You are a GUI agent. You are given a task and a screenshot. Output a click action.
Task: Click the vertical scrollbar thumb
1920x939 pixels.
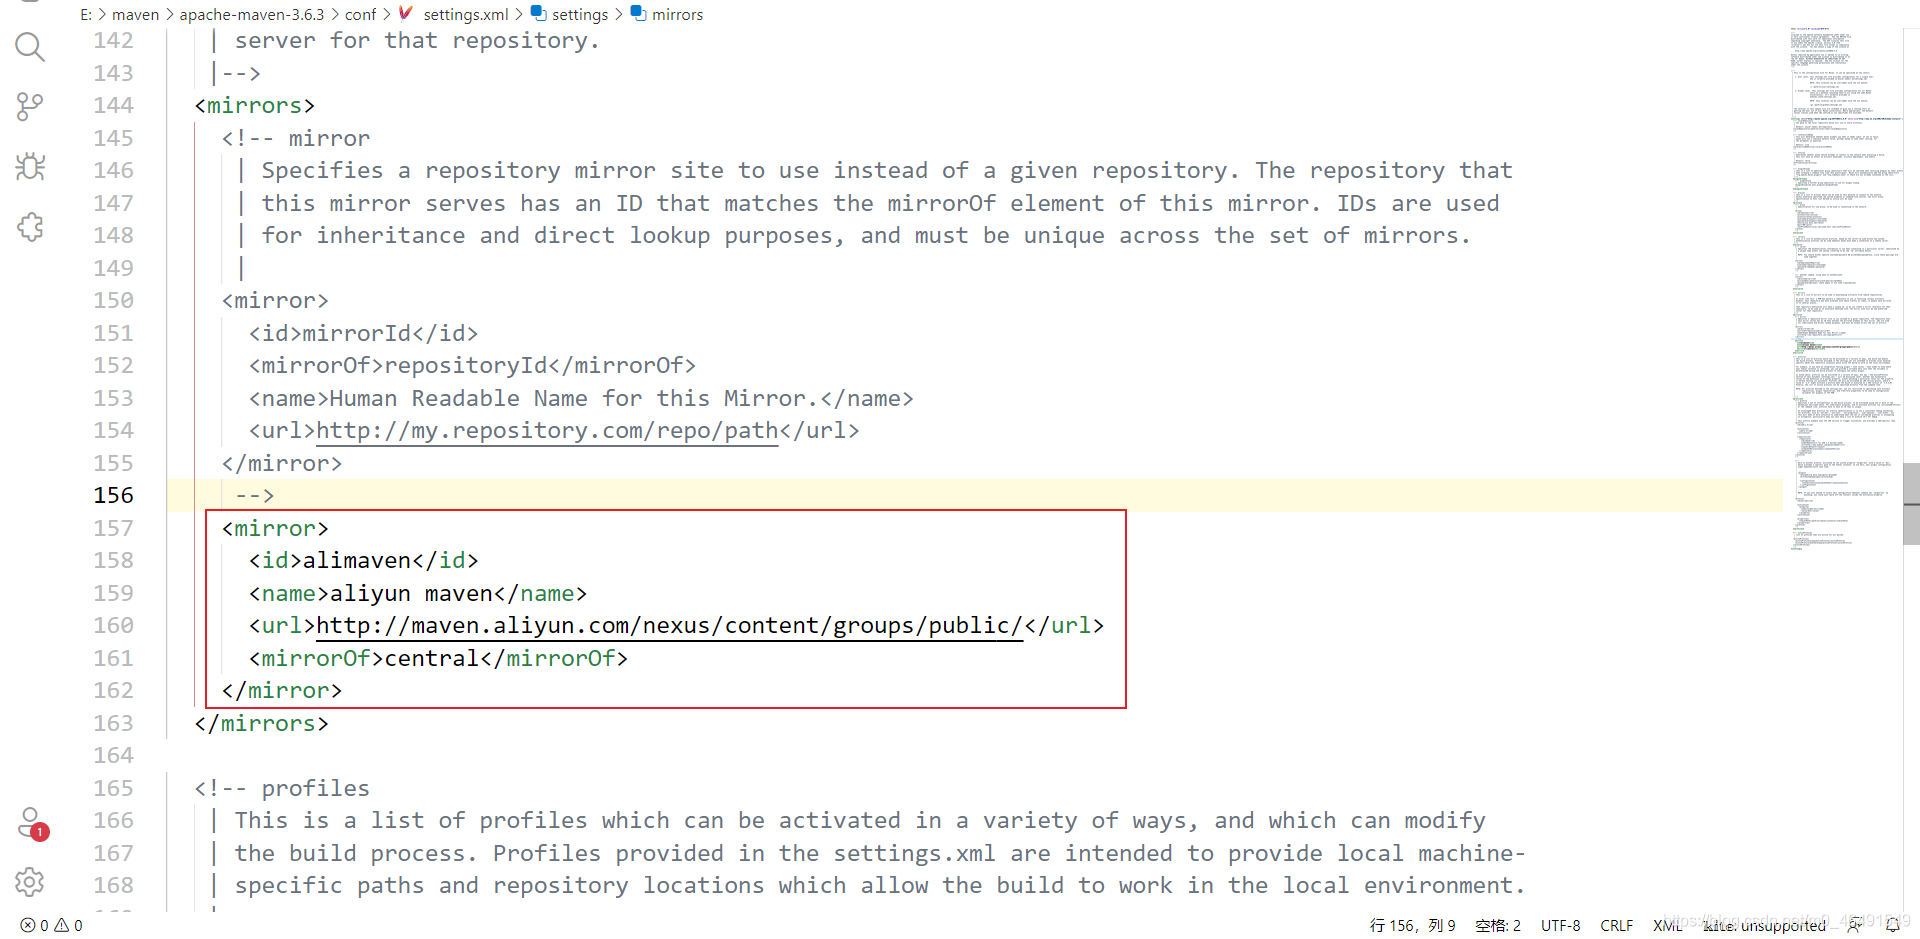point(1912,504)
